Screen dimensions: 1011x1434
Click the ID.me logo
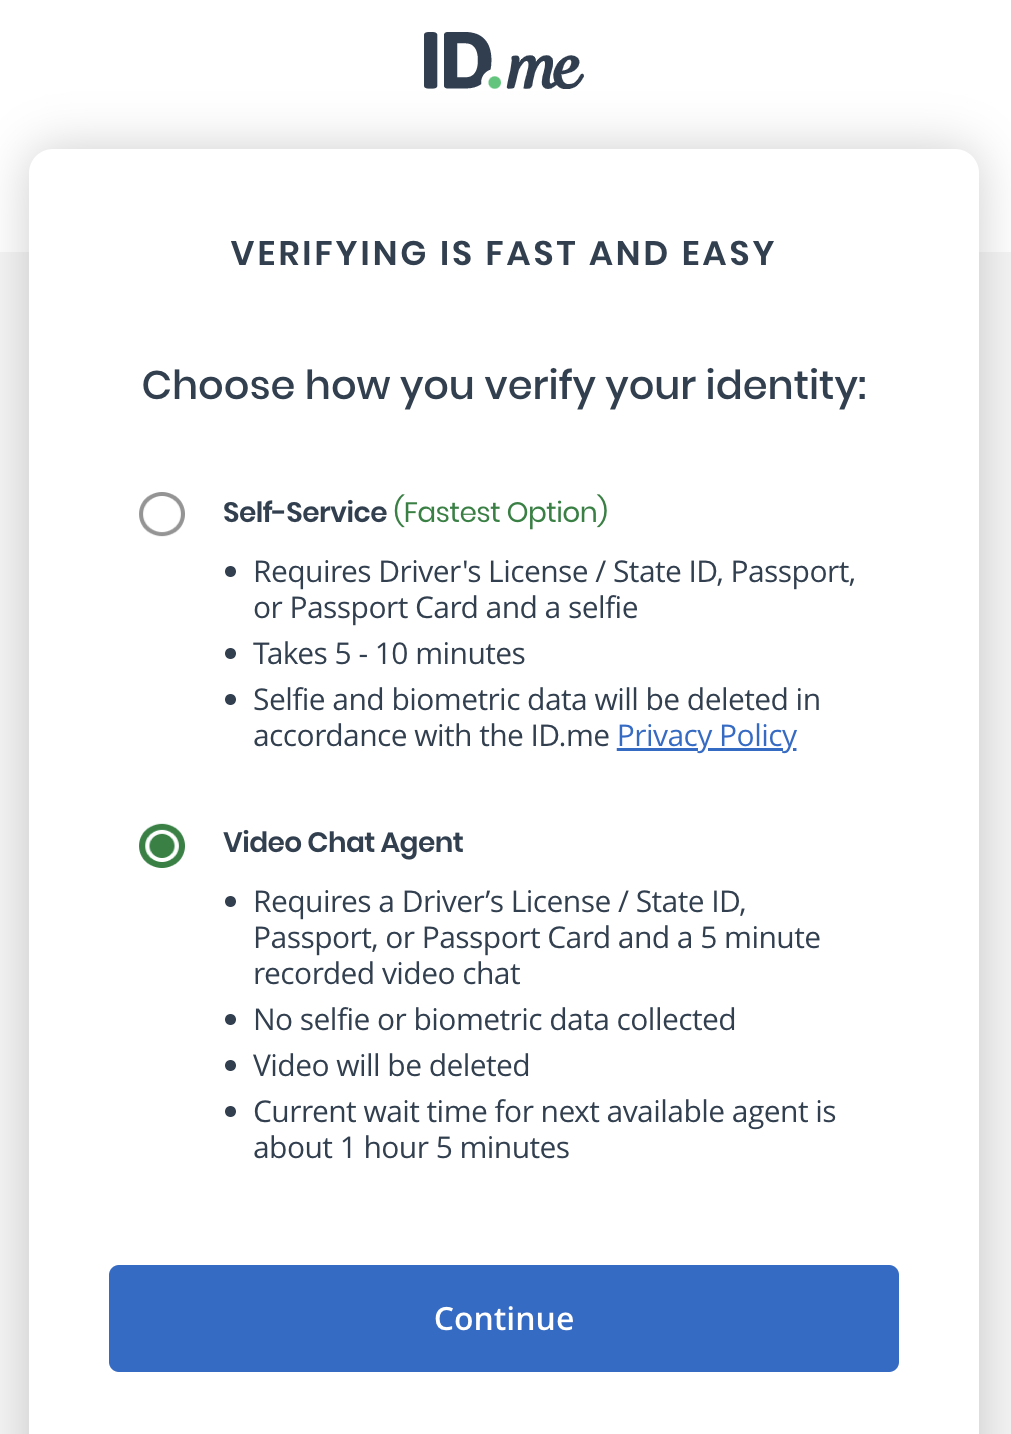point(503,61)
